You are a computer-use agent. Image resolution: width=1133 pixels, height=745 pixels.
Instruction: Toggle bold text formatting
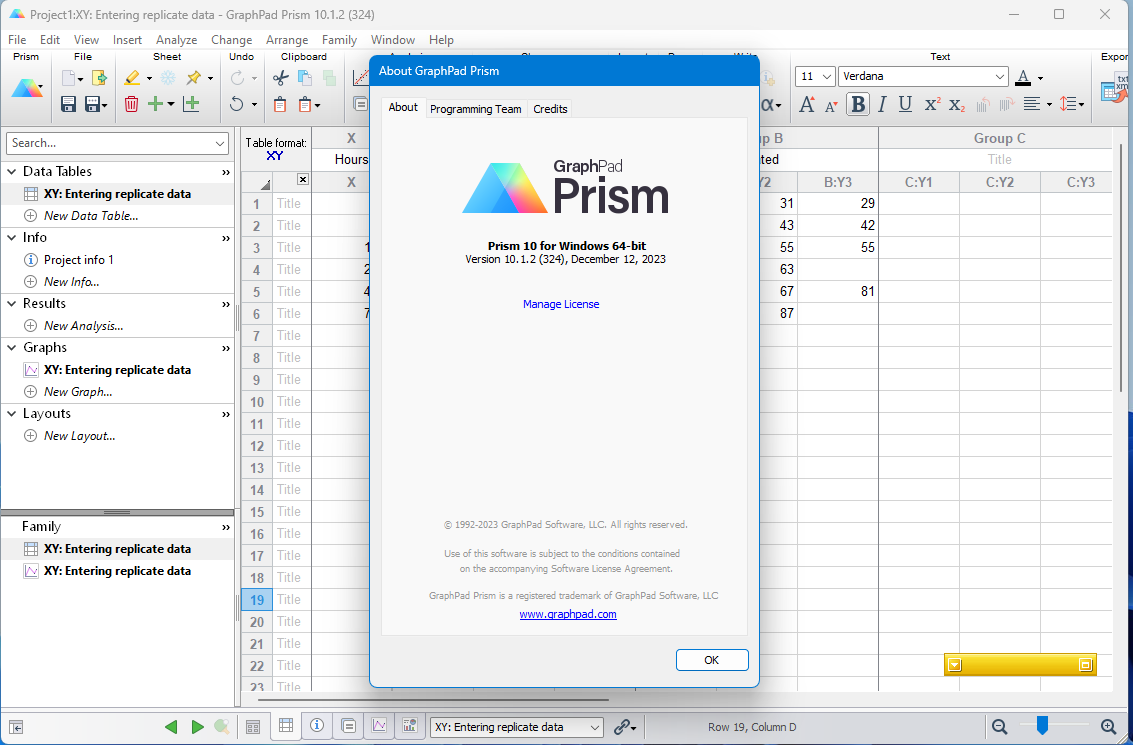pos(857,104)
